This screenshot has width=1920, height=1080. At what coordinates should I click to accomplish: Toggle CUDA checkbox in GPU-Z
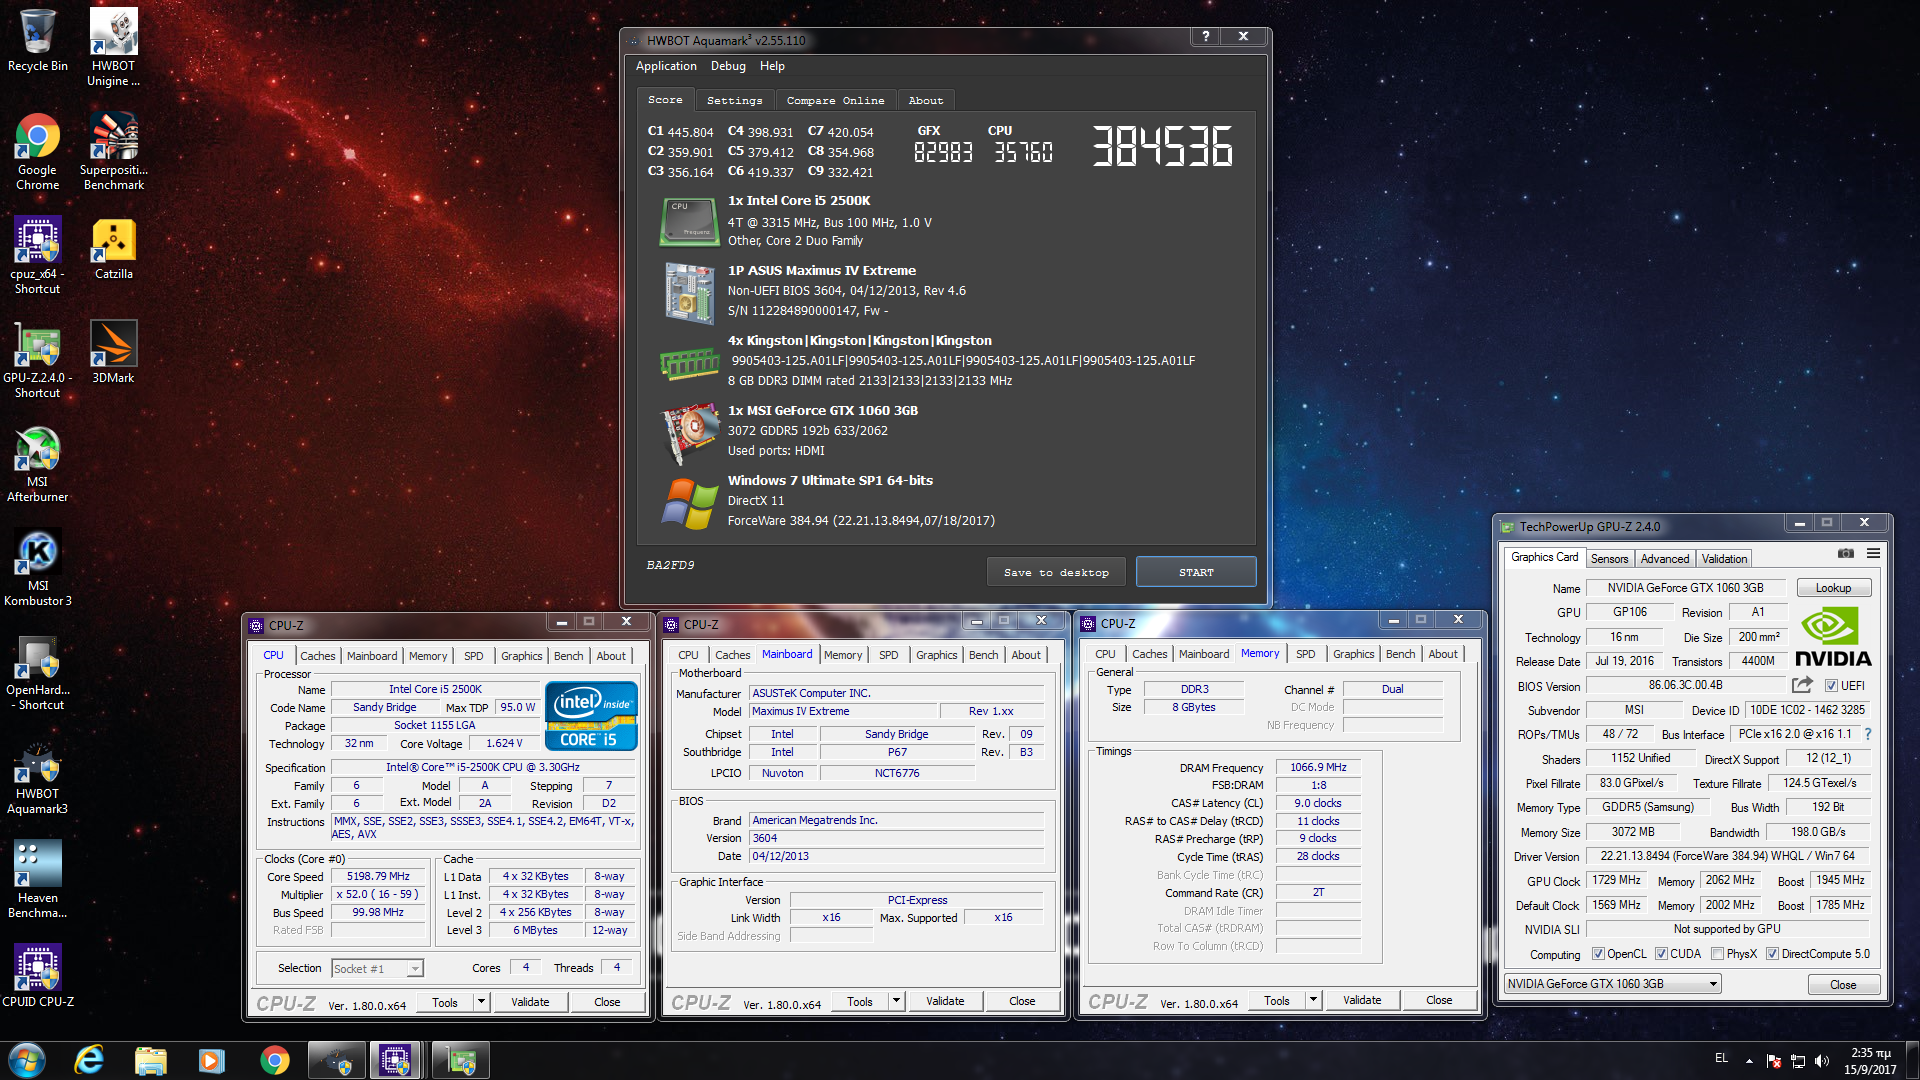click(1660, 954)
